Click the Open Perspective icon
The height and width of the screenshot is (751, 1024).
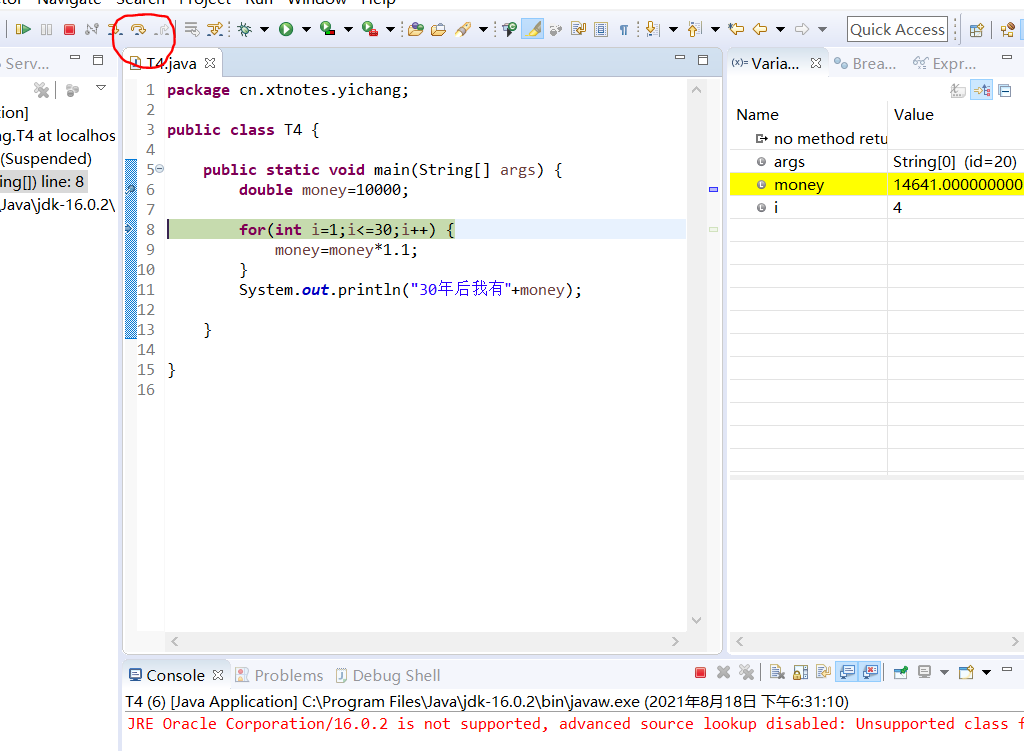pos(976,30)
